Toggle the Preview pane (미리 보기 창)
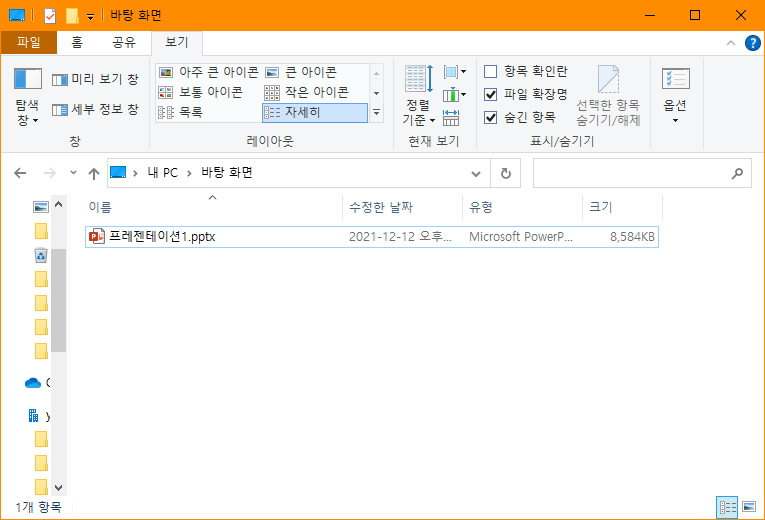Image resolution: width=765 pixels, height=520 pixels. pyautogui.click(x=95, y=79)
